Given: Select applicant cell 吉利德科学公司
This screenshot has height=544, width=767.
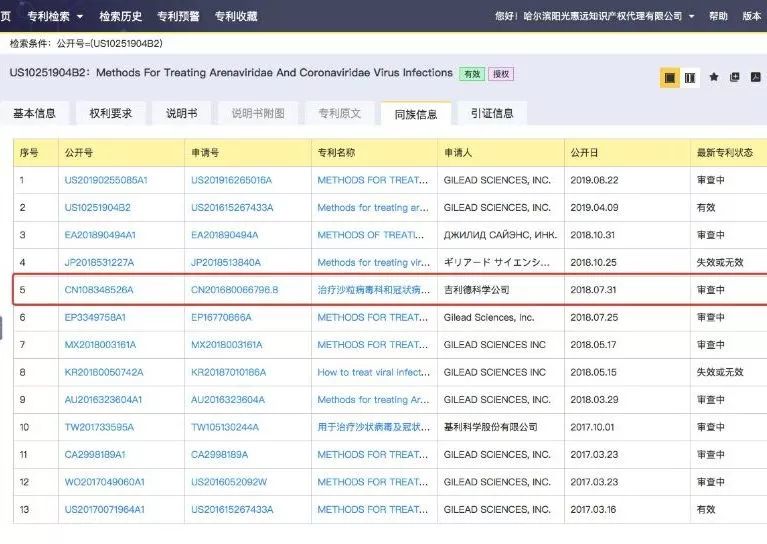Looking at the screenshot, I should coord(476,290).
